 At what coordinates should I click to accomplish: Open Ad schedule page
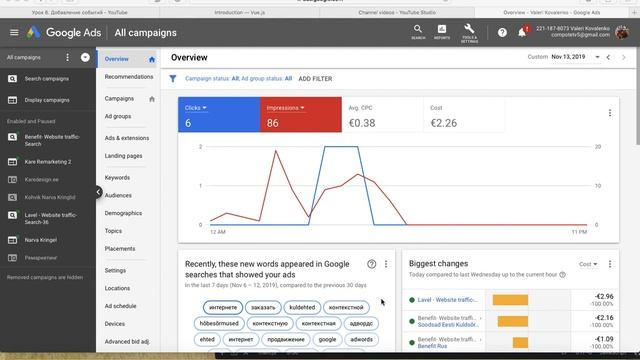(120, 306)
